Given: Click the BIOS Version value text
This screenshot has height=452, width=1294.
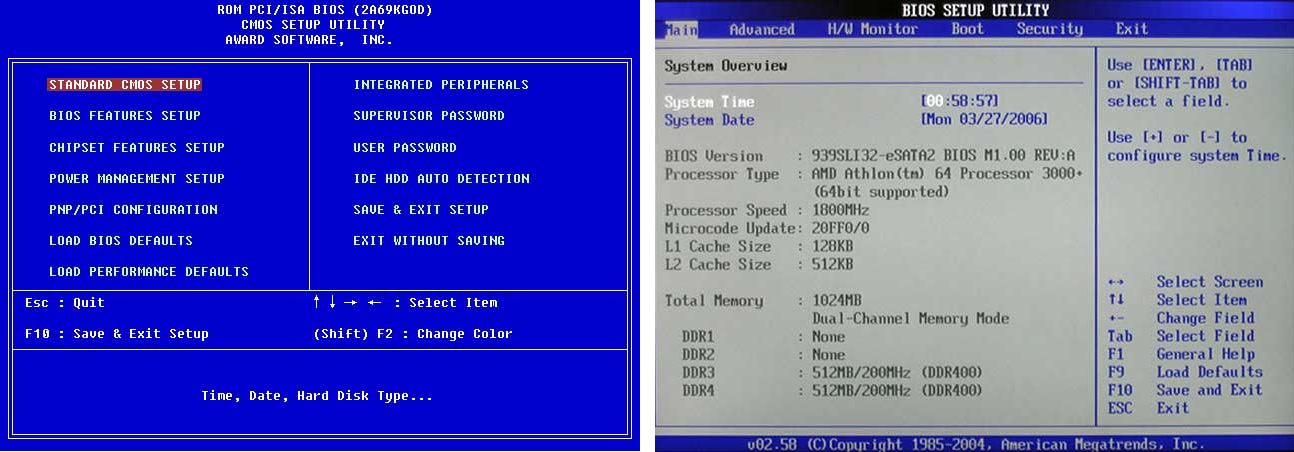Looking at the screenshot, I should pyautogui.click(x=943, y=156).
